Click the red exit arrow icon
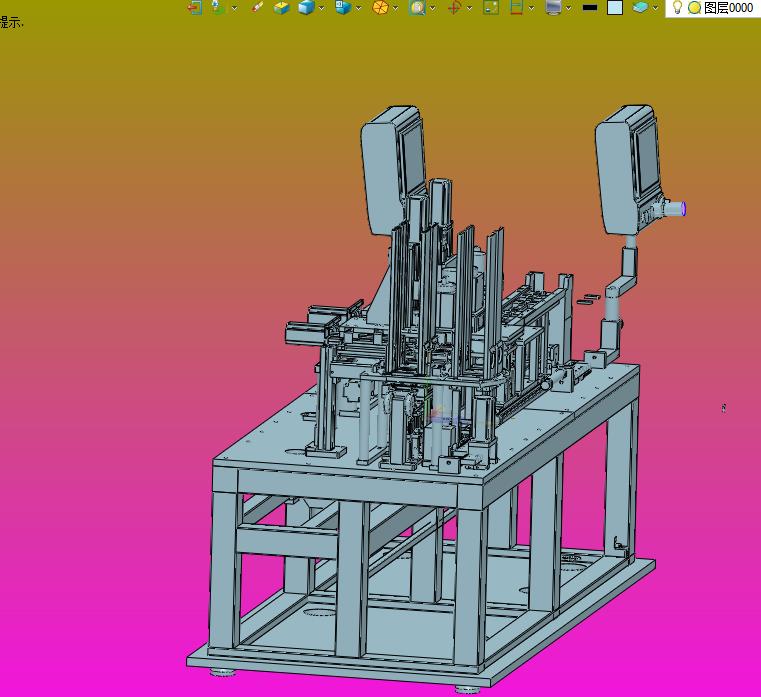Image resolution: width=761 pixels, height=697 pixels. click(195, 7)
